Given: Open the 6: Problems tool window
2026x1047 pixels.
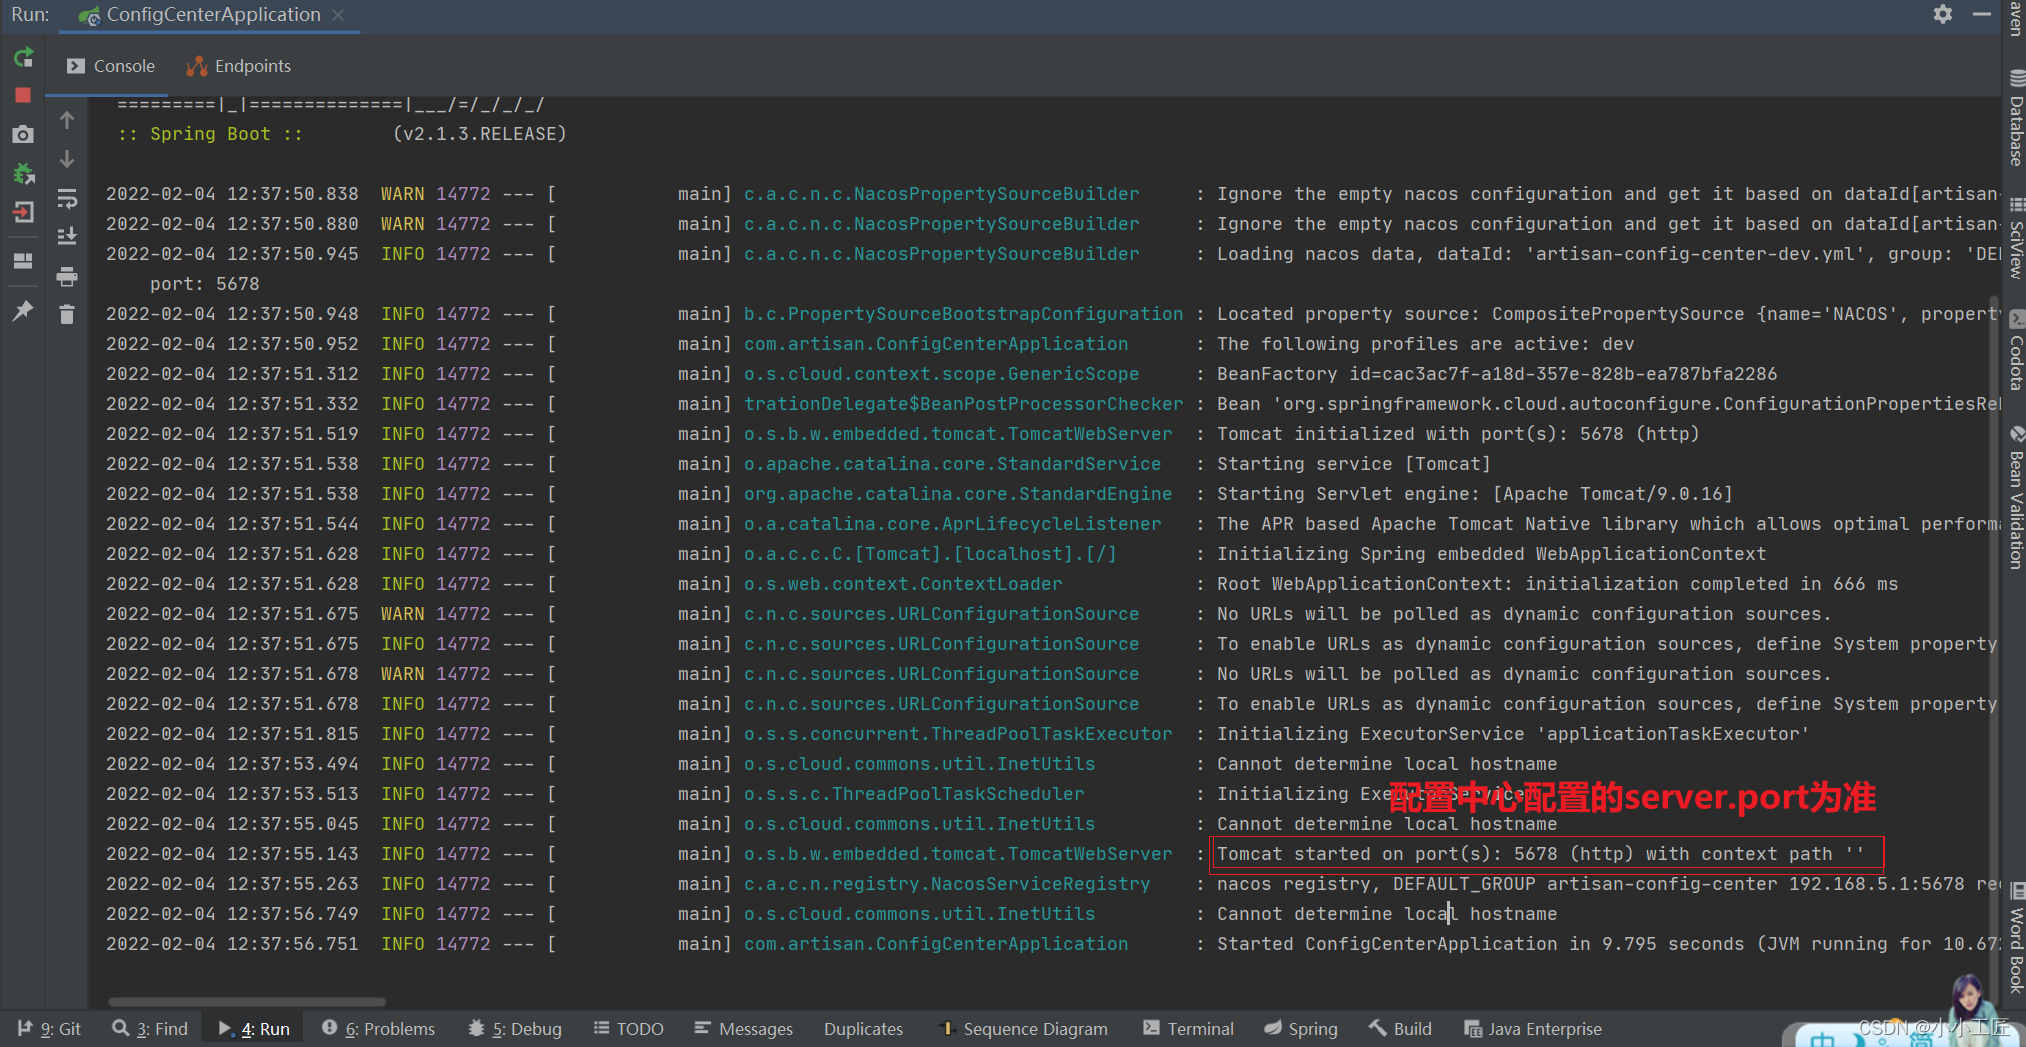Looking at the screenshot, I should coord(379,1028).
